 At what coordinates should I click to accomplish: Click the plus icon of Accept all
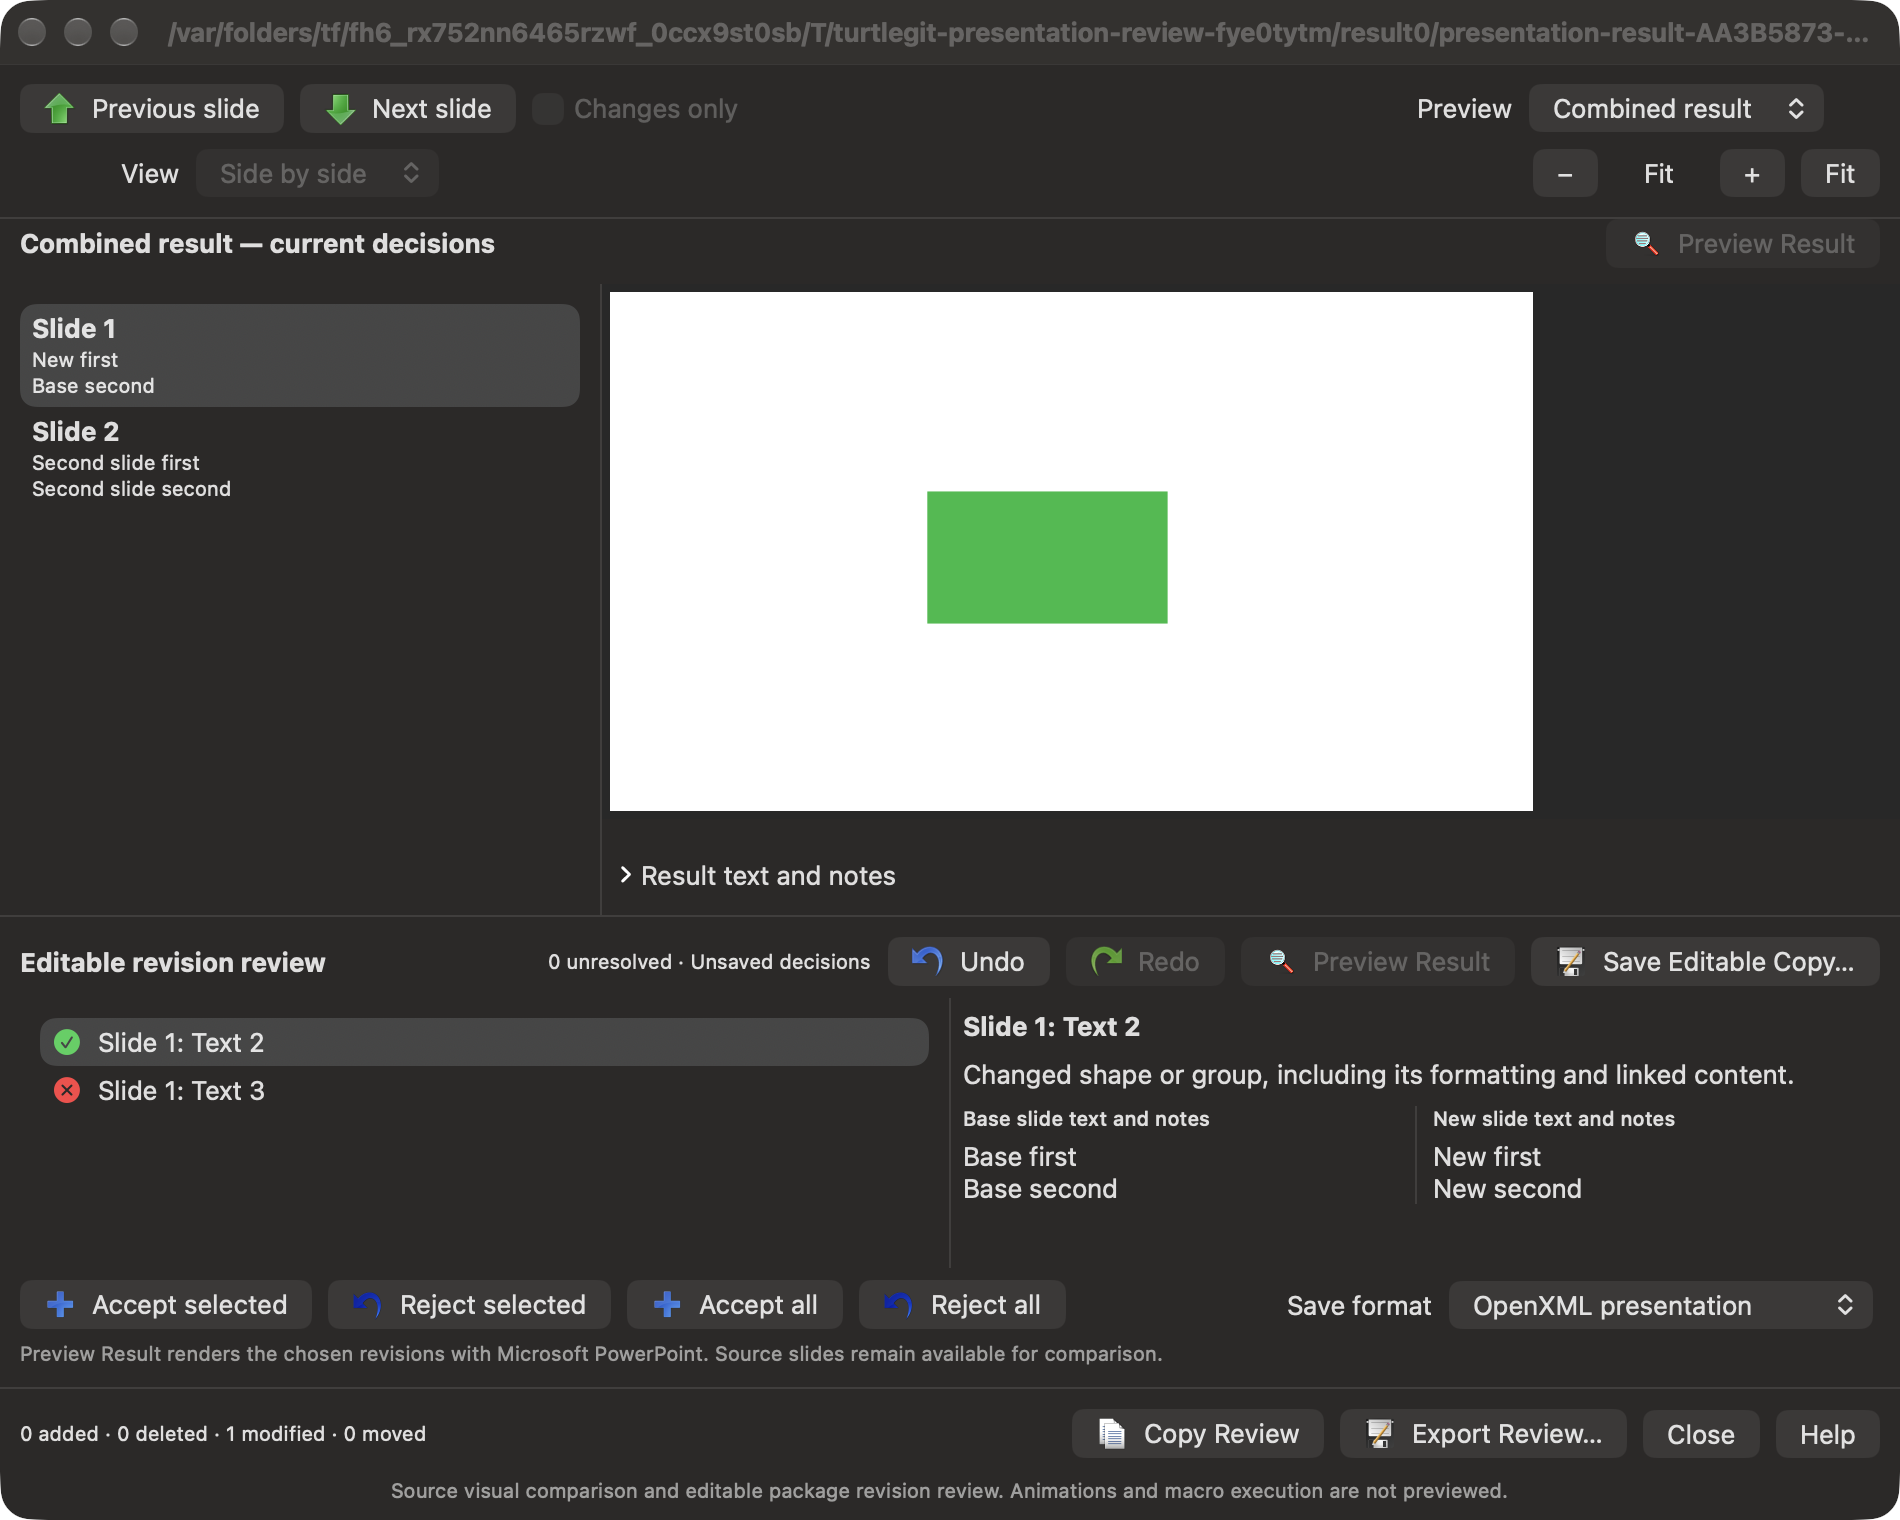pos(667,1304)
